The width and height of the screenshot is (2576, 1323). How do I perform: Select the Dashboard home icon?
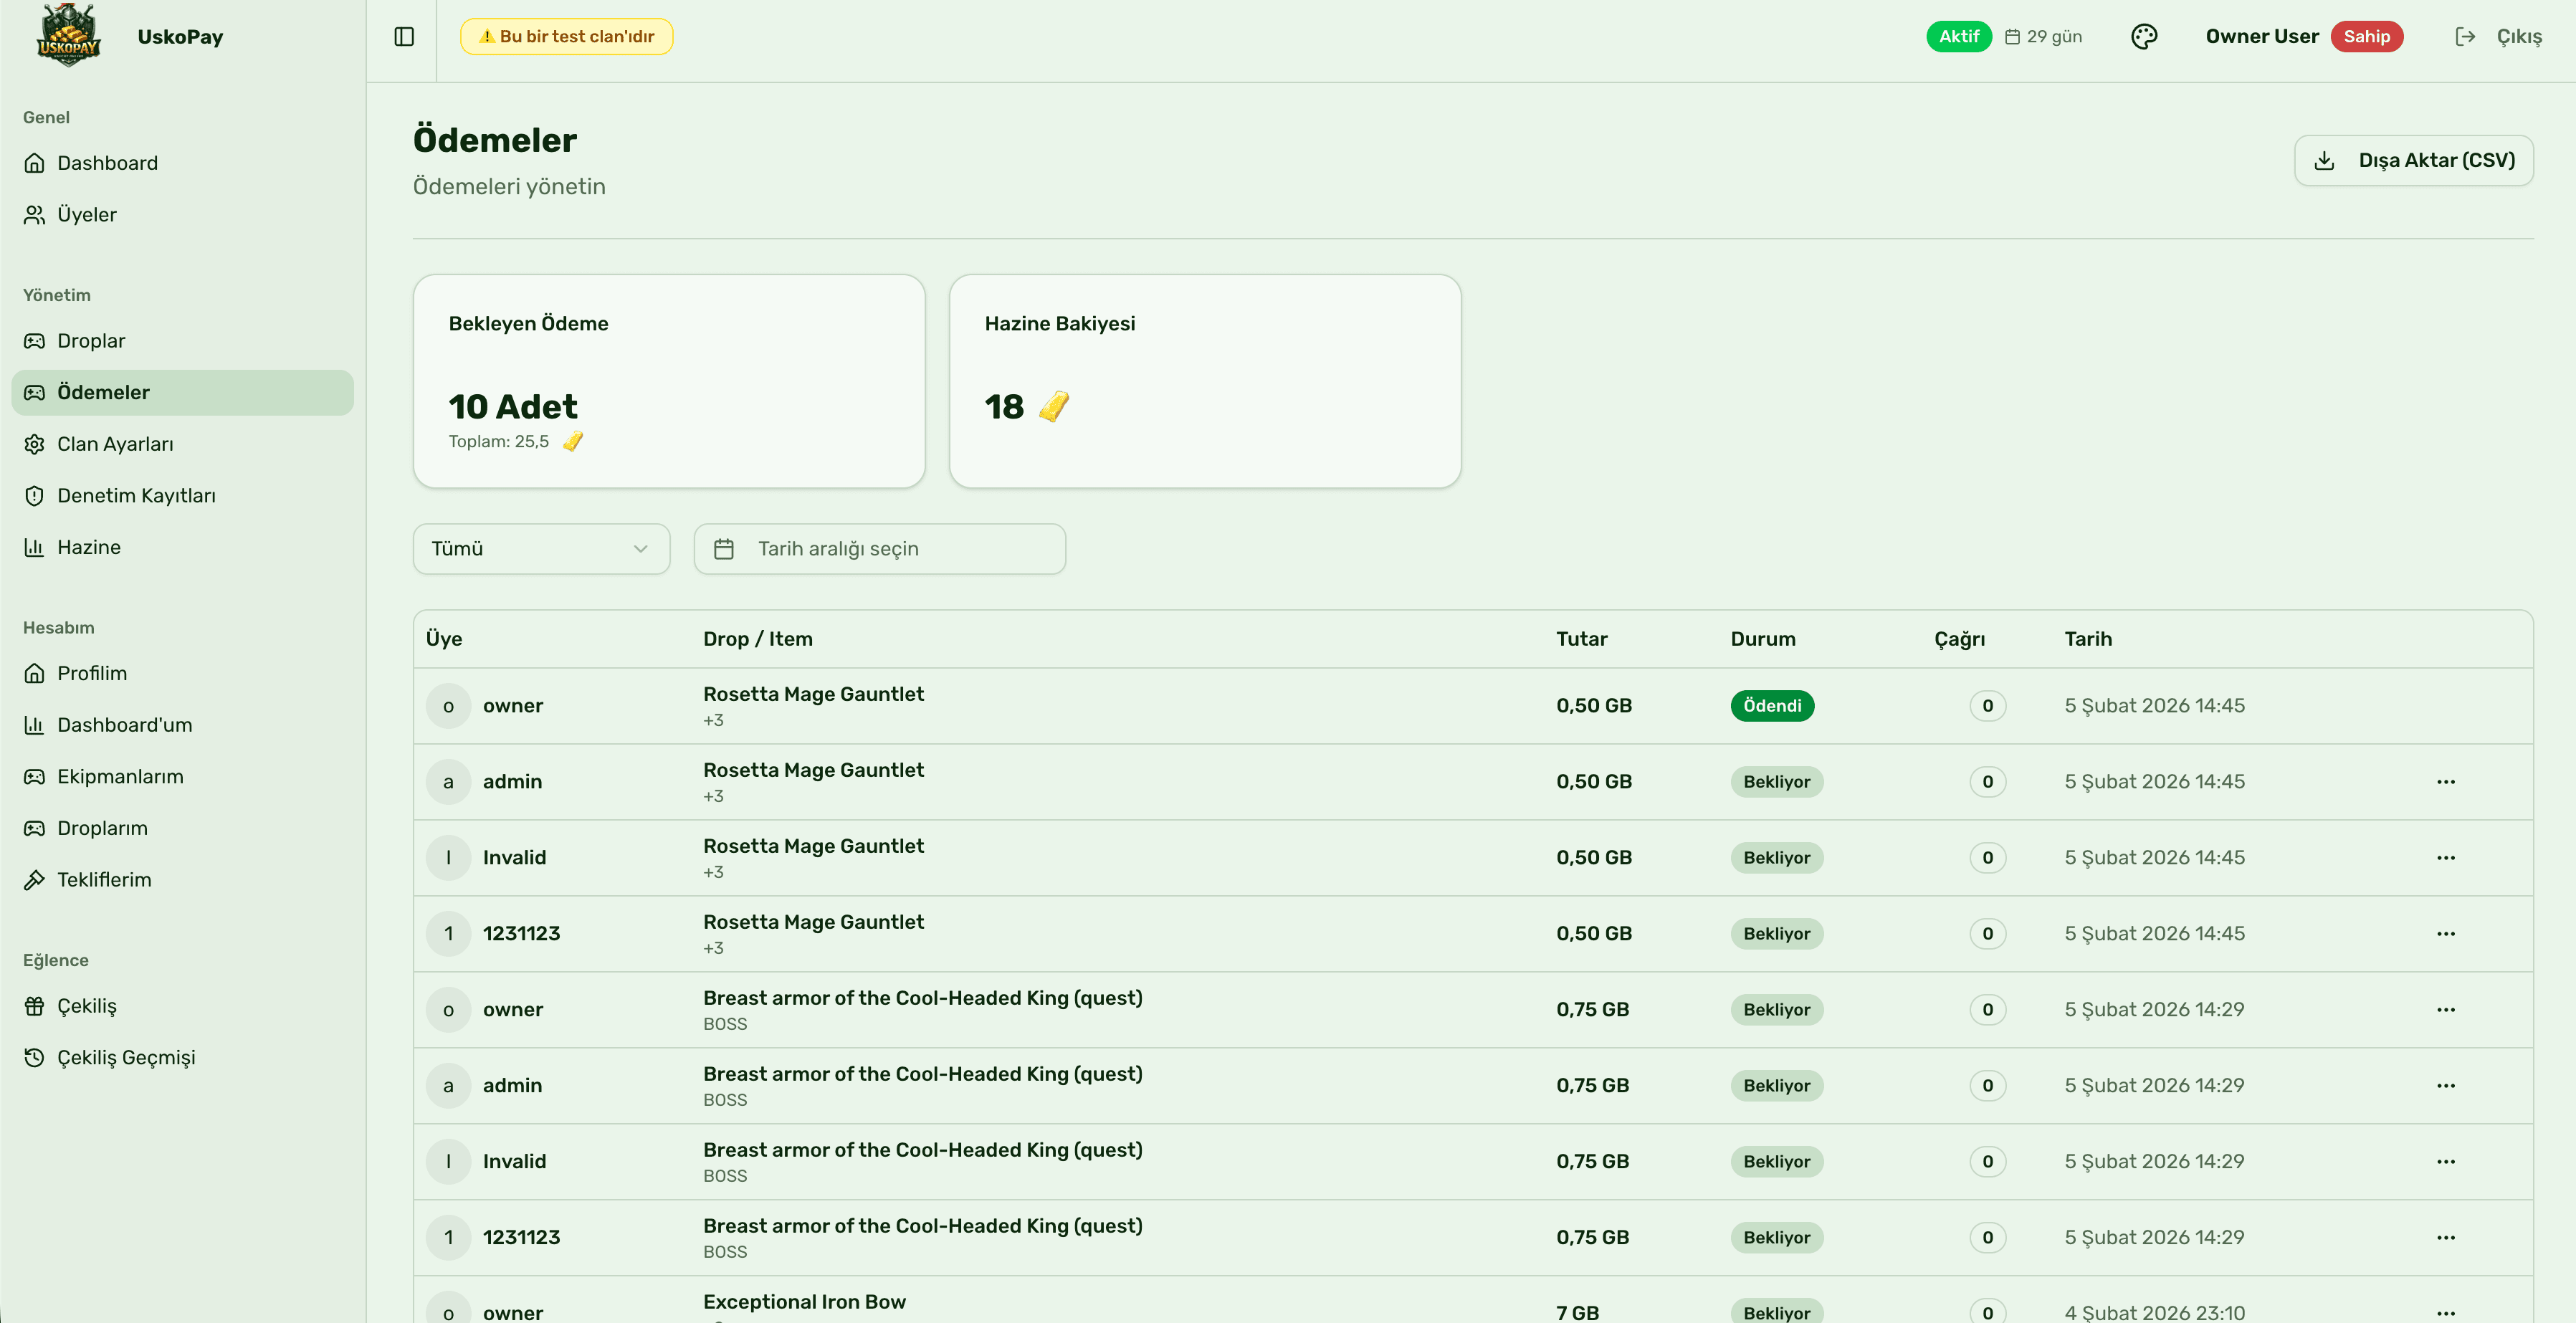pos(34,162)
